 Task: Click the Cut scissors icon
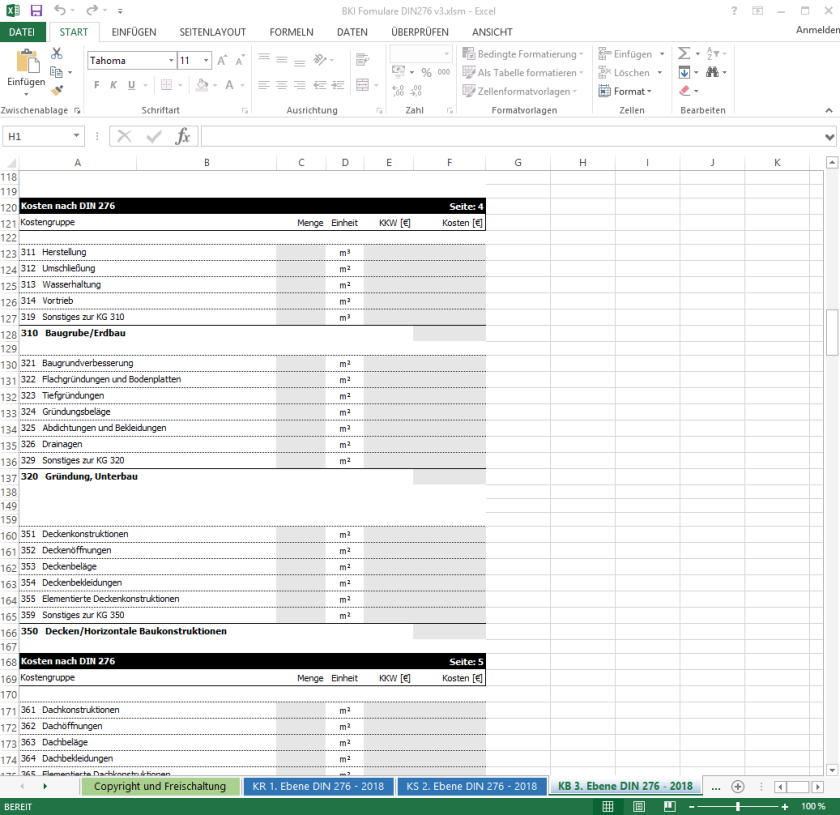[x=56, y=54]
